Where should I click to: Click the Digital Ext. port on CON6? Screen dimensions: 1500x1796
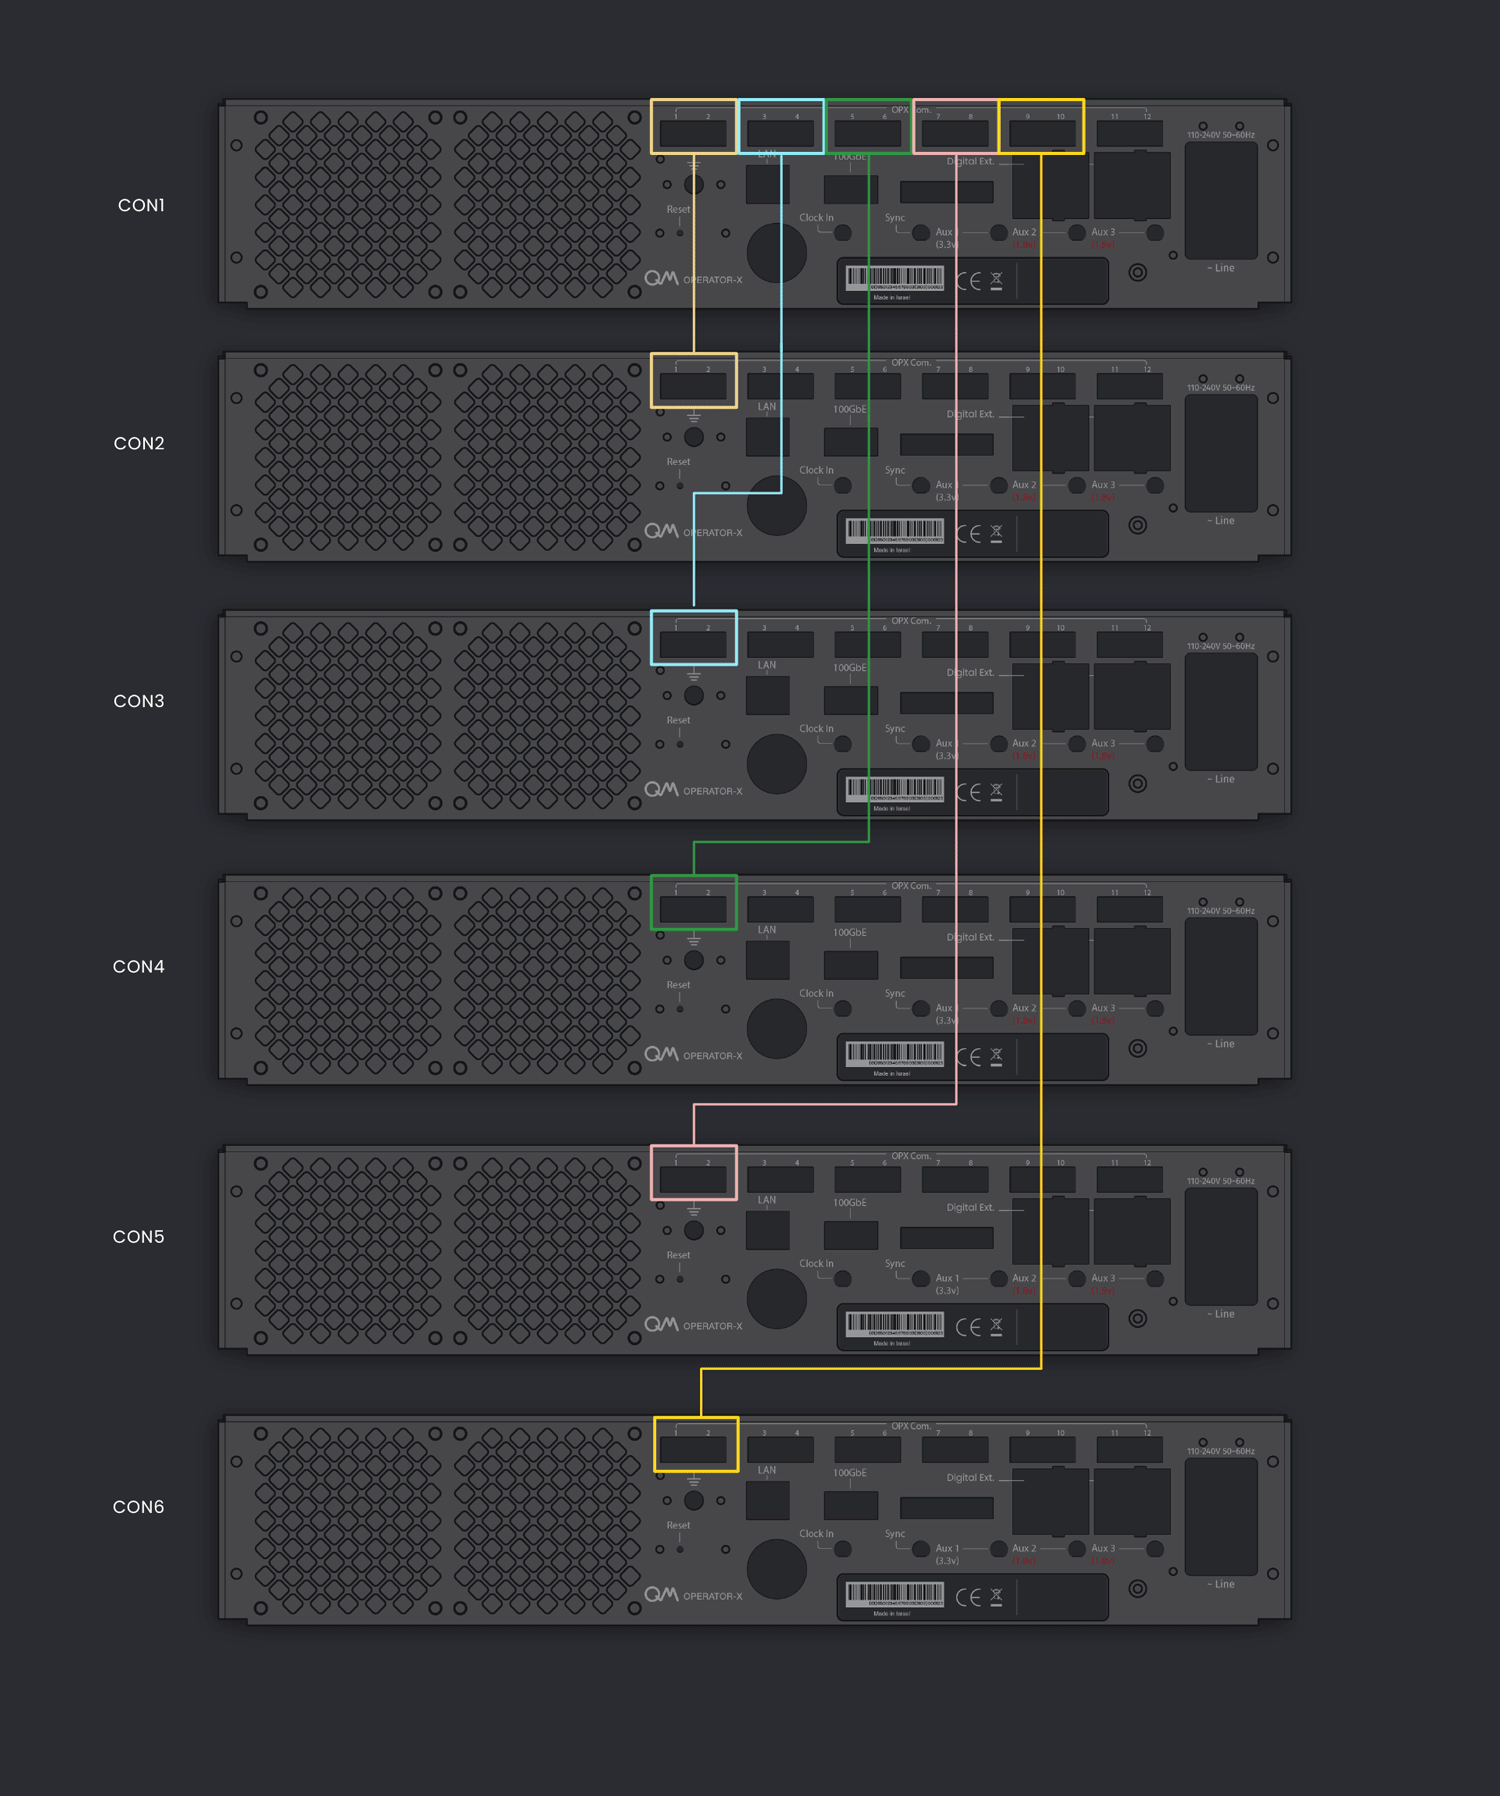(x=946, y=1507)
